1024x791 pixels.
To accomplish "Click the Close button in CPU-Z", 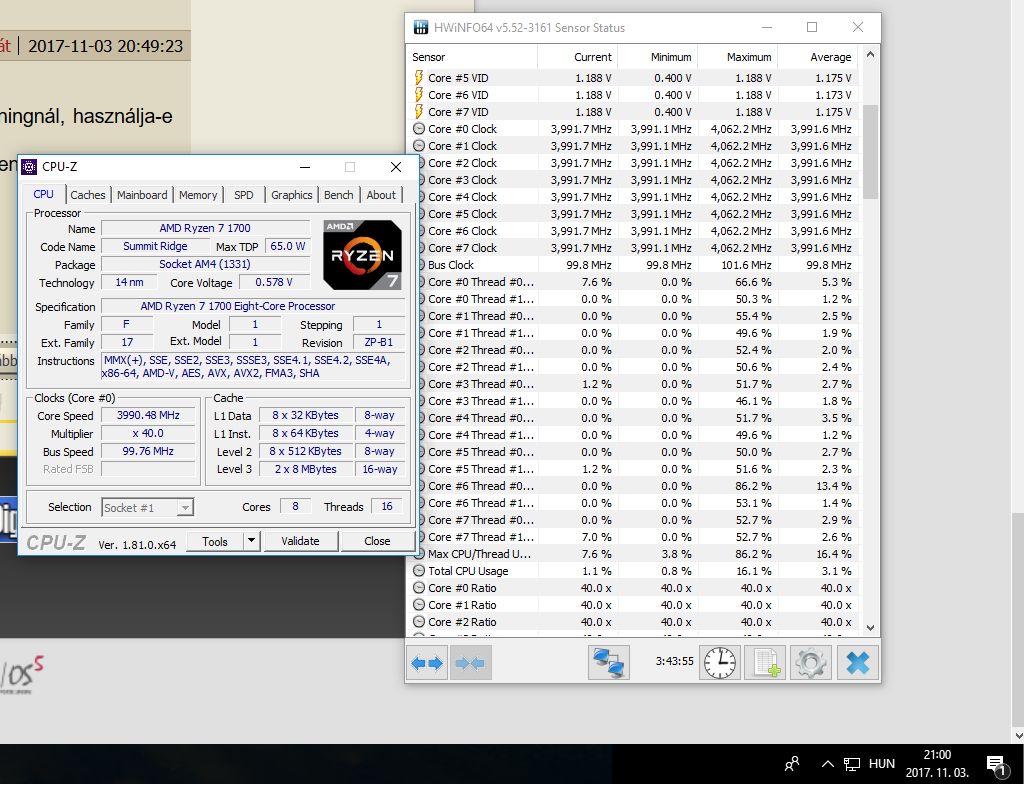I will 377,541.
